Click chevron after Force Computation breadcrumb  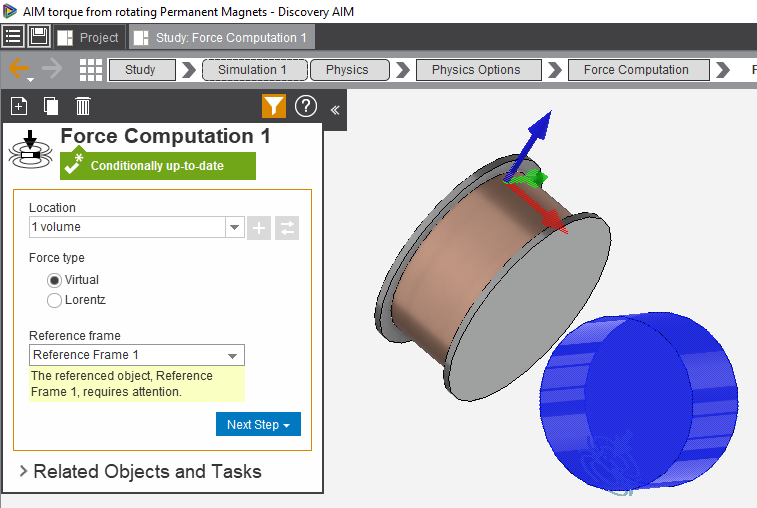(723, 70)
